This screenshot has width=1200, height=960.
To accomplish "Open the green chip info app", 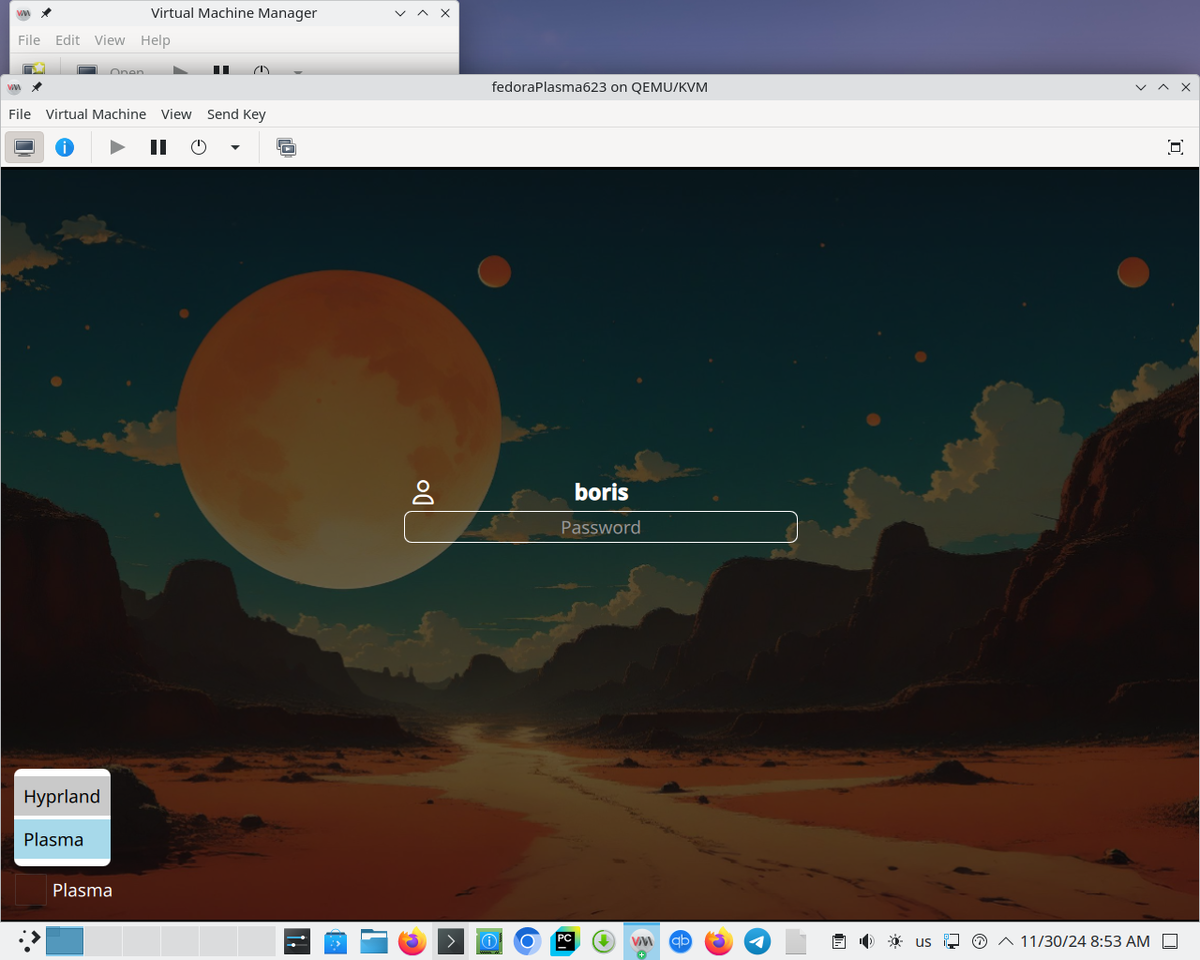I will click(489, 940).
